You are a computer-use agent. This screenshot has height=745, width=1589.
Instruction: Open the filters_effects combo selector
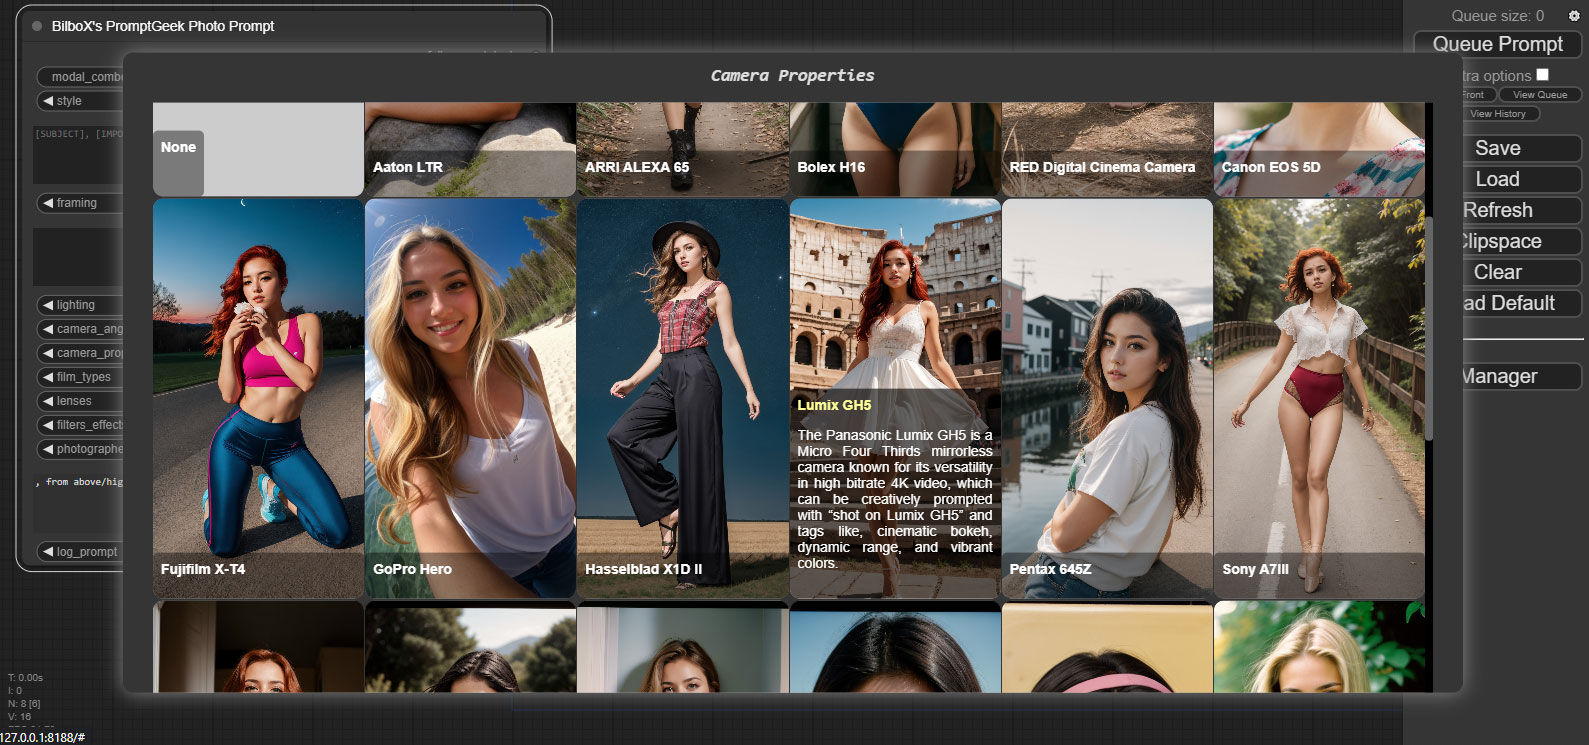pyautogui.click(x=80, y=425)
